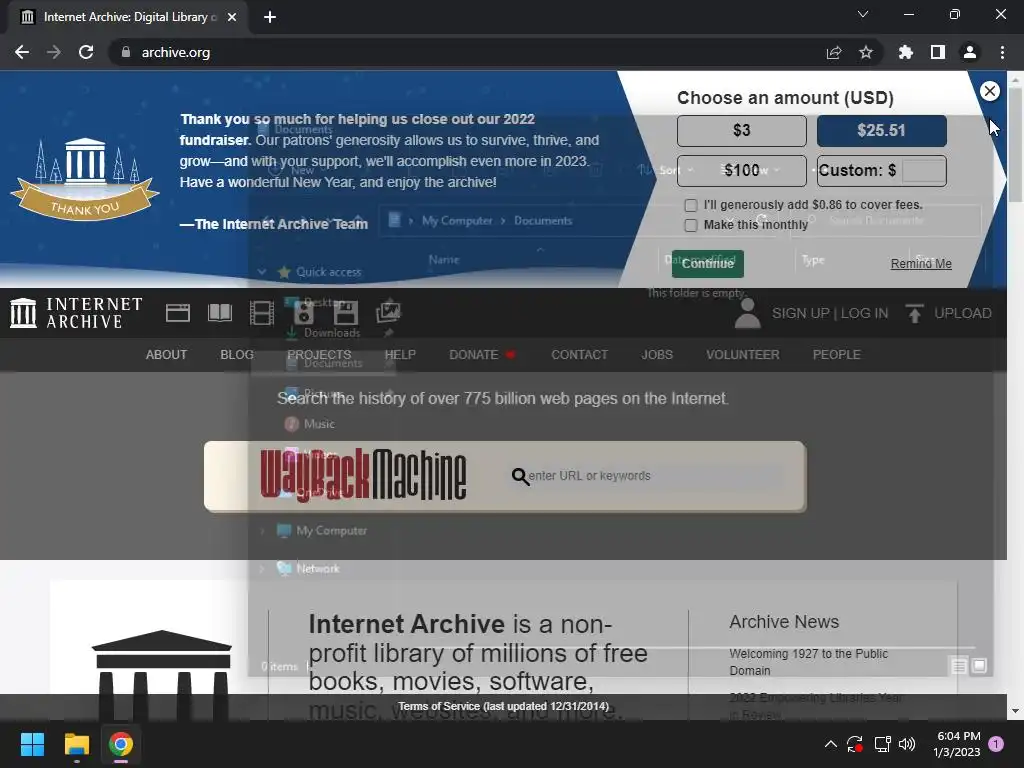Image resolution: width=1024 pixels, height=768 pixels.
Task: Open the Extensions puzzle icon
Action: (906, 52)
